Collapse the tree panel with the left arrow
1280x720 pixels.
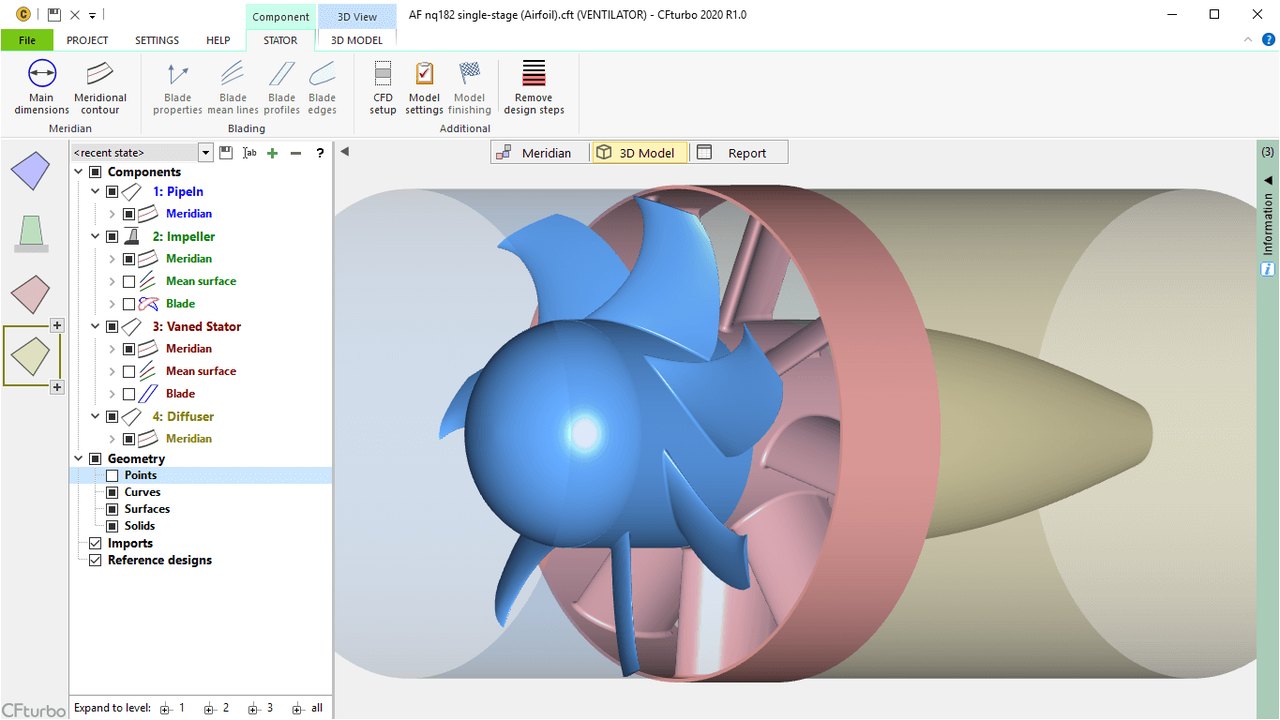[x=344, y=152]
